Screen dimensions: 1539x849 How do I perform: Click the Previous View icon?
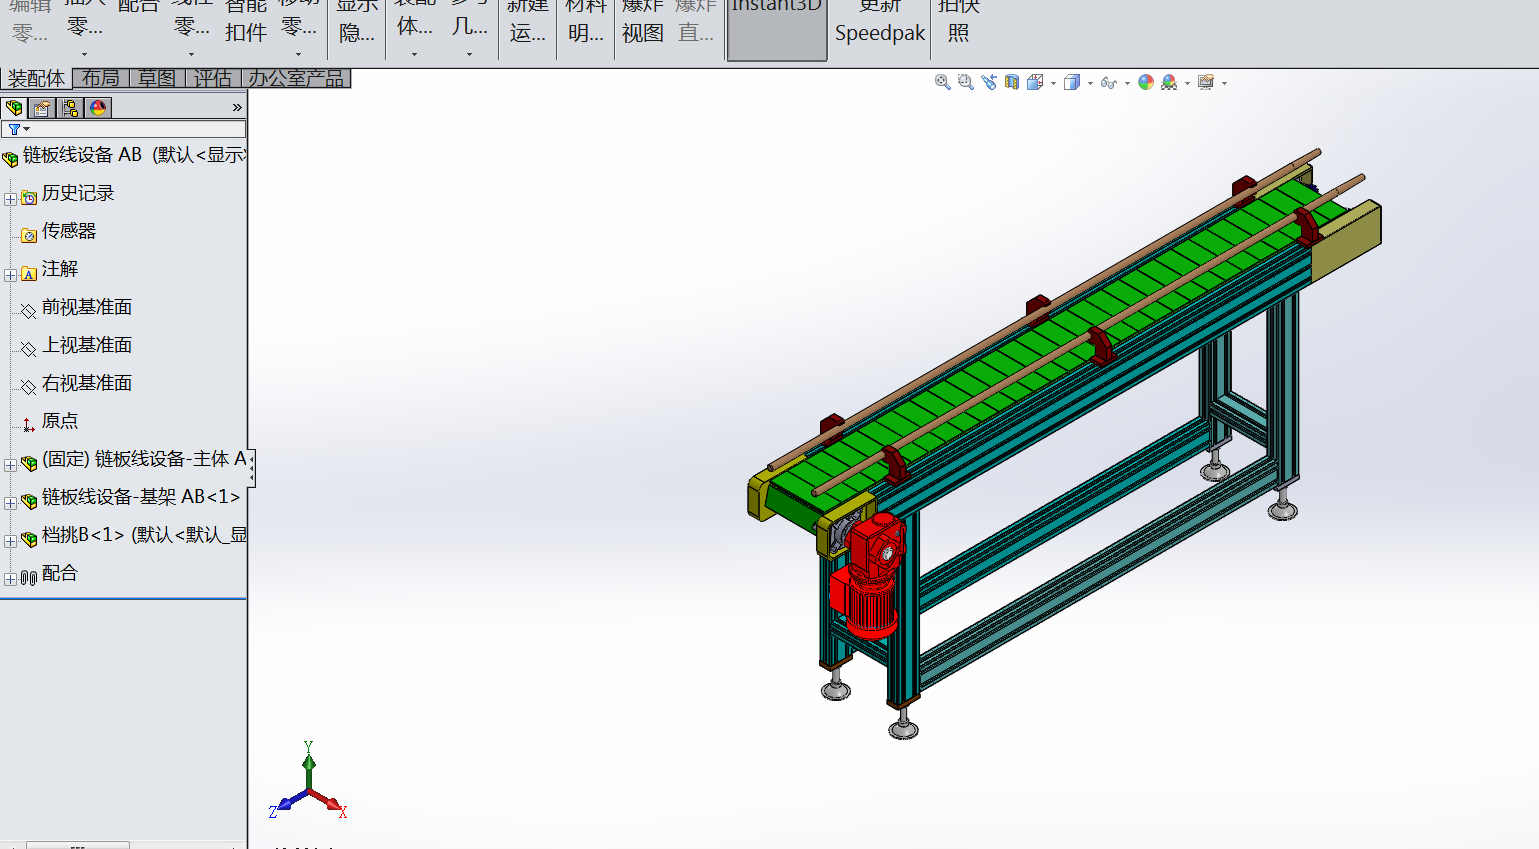(989, 82)
